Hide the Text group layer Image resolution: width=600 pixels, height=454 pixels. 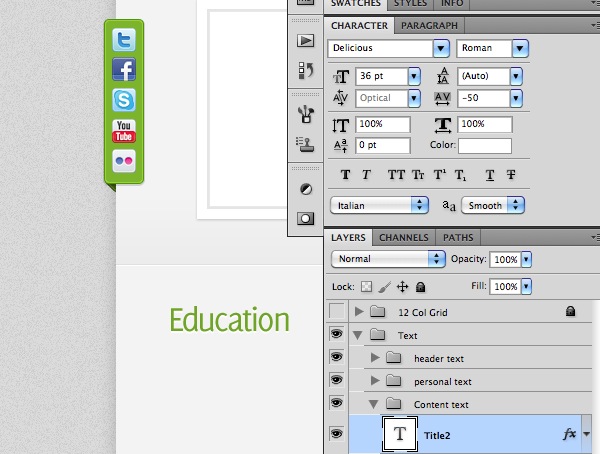pyautogui.click(x=337, y=334)
